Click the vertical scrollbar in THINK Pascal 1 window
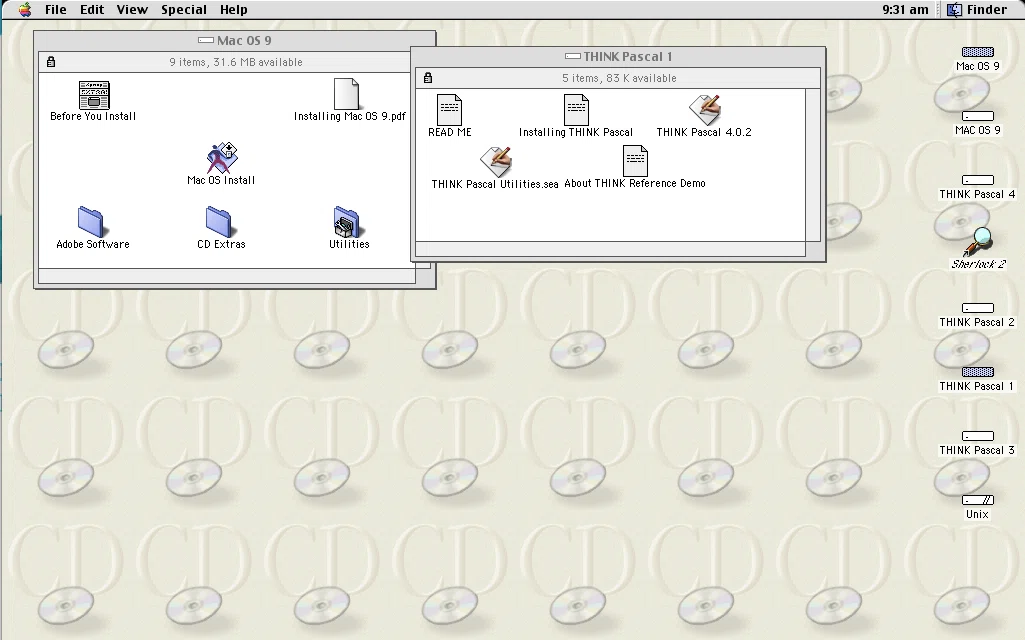Screen dimensions: 1025x640 coord(813,165)
